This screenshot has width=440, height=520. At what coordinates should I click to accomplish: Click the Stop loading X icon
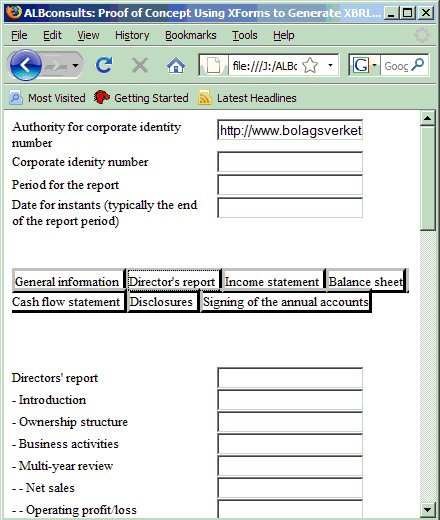[x=140, y=65]
